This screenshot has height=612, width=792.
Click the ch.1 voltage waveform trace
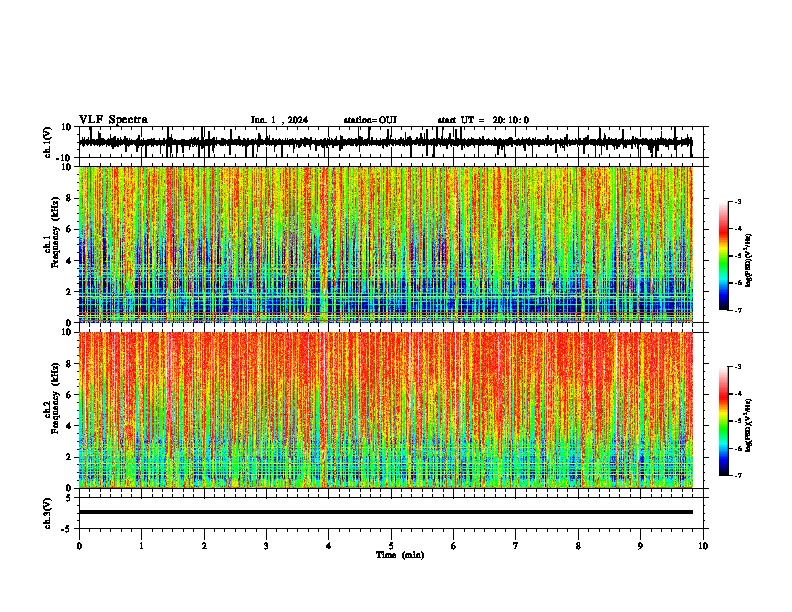[x=385, y=142]
